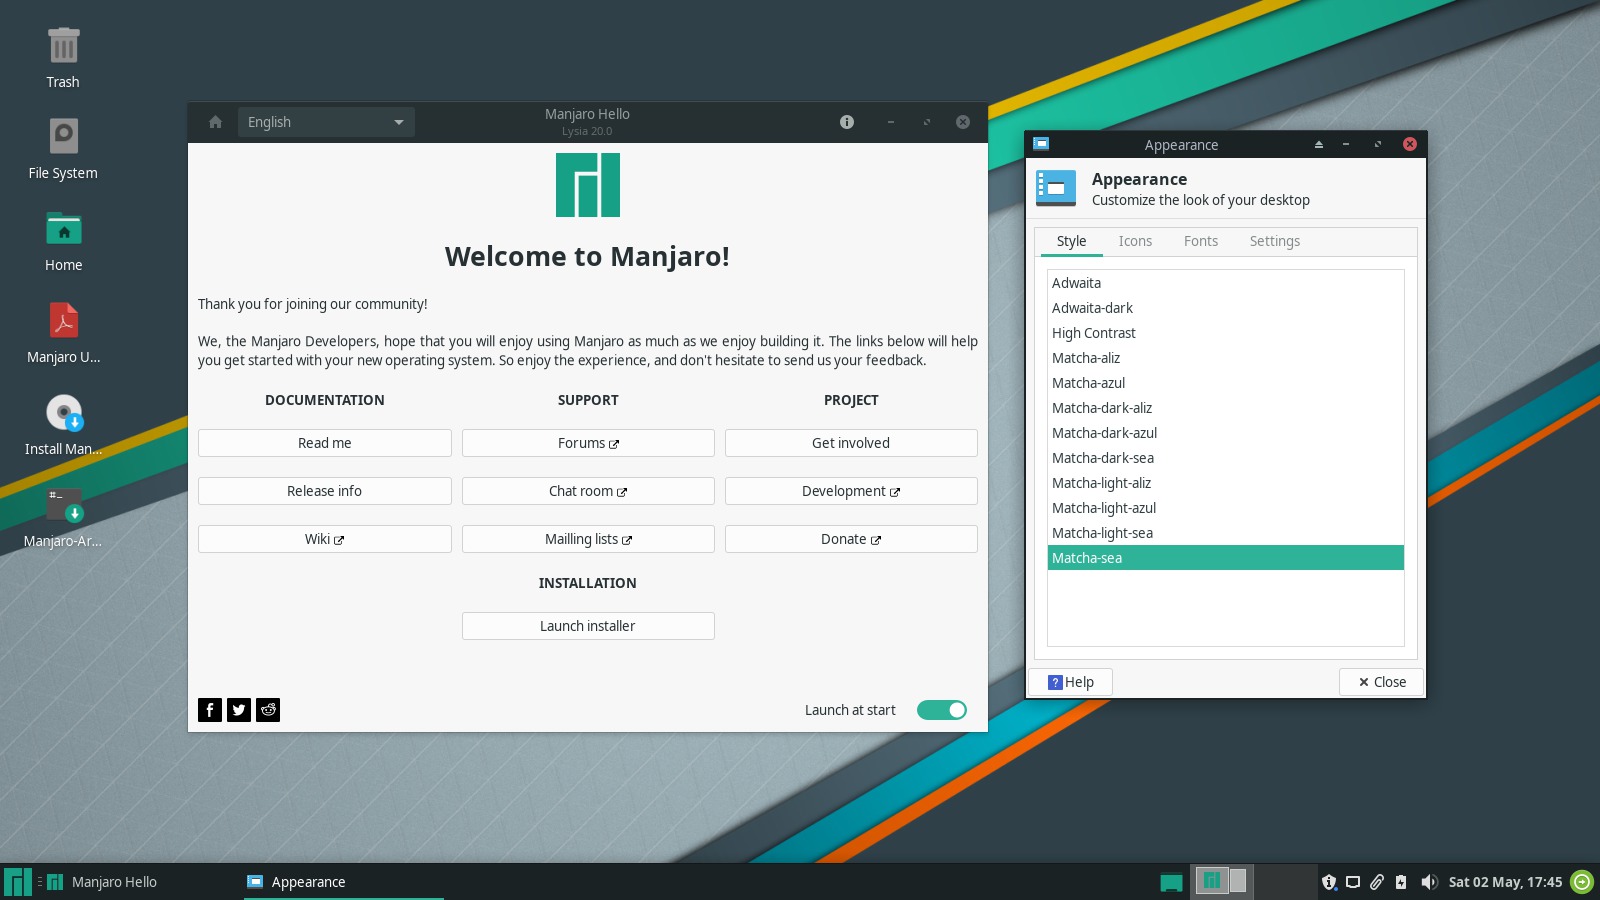Open the About info icon in Manjaro Hello
Screen dimensions: 1600x900
click(847, 122)
